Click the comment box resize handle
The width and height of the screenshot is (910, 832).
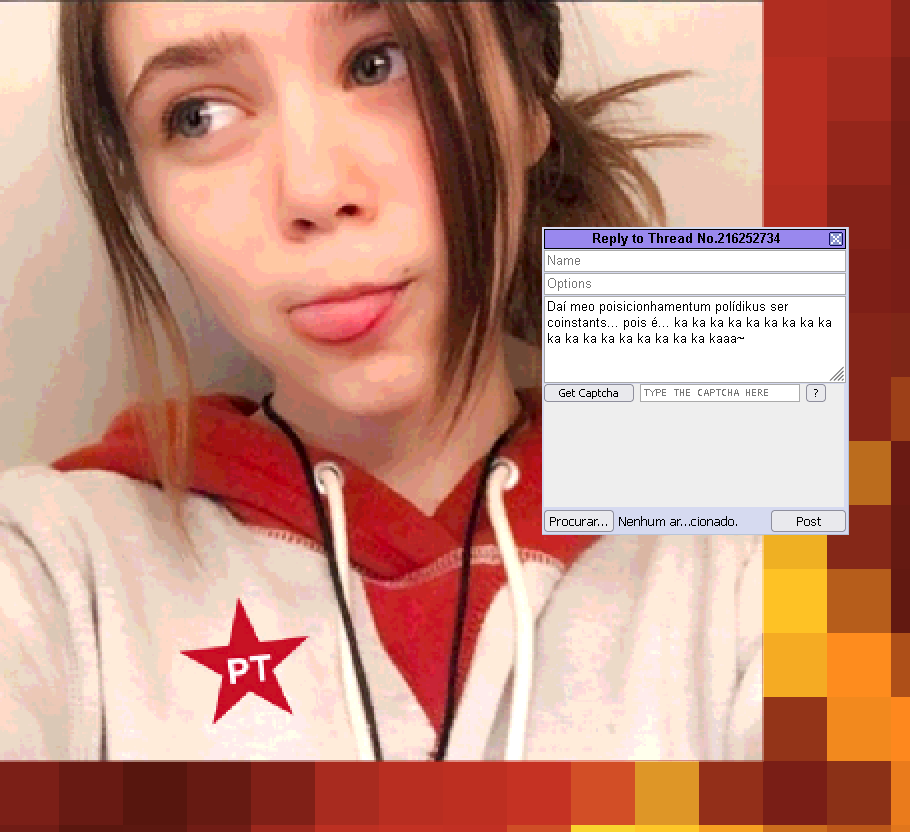click(837, 374)
